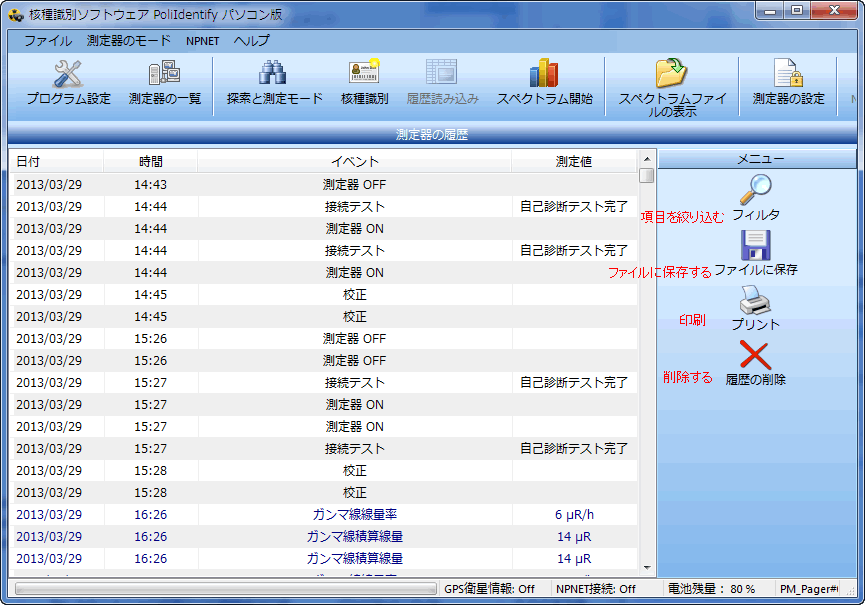Viewport: 865px width, 605px height.
Task: Sort by 測定値 column header
Action: pyautogui.click(x=574, y=162)
